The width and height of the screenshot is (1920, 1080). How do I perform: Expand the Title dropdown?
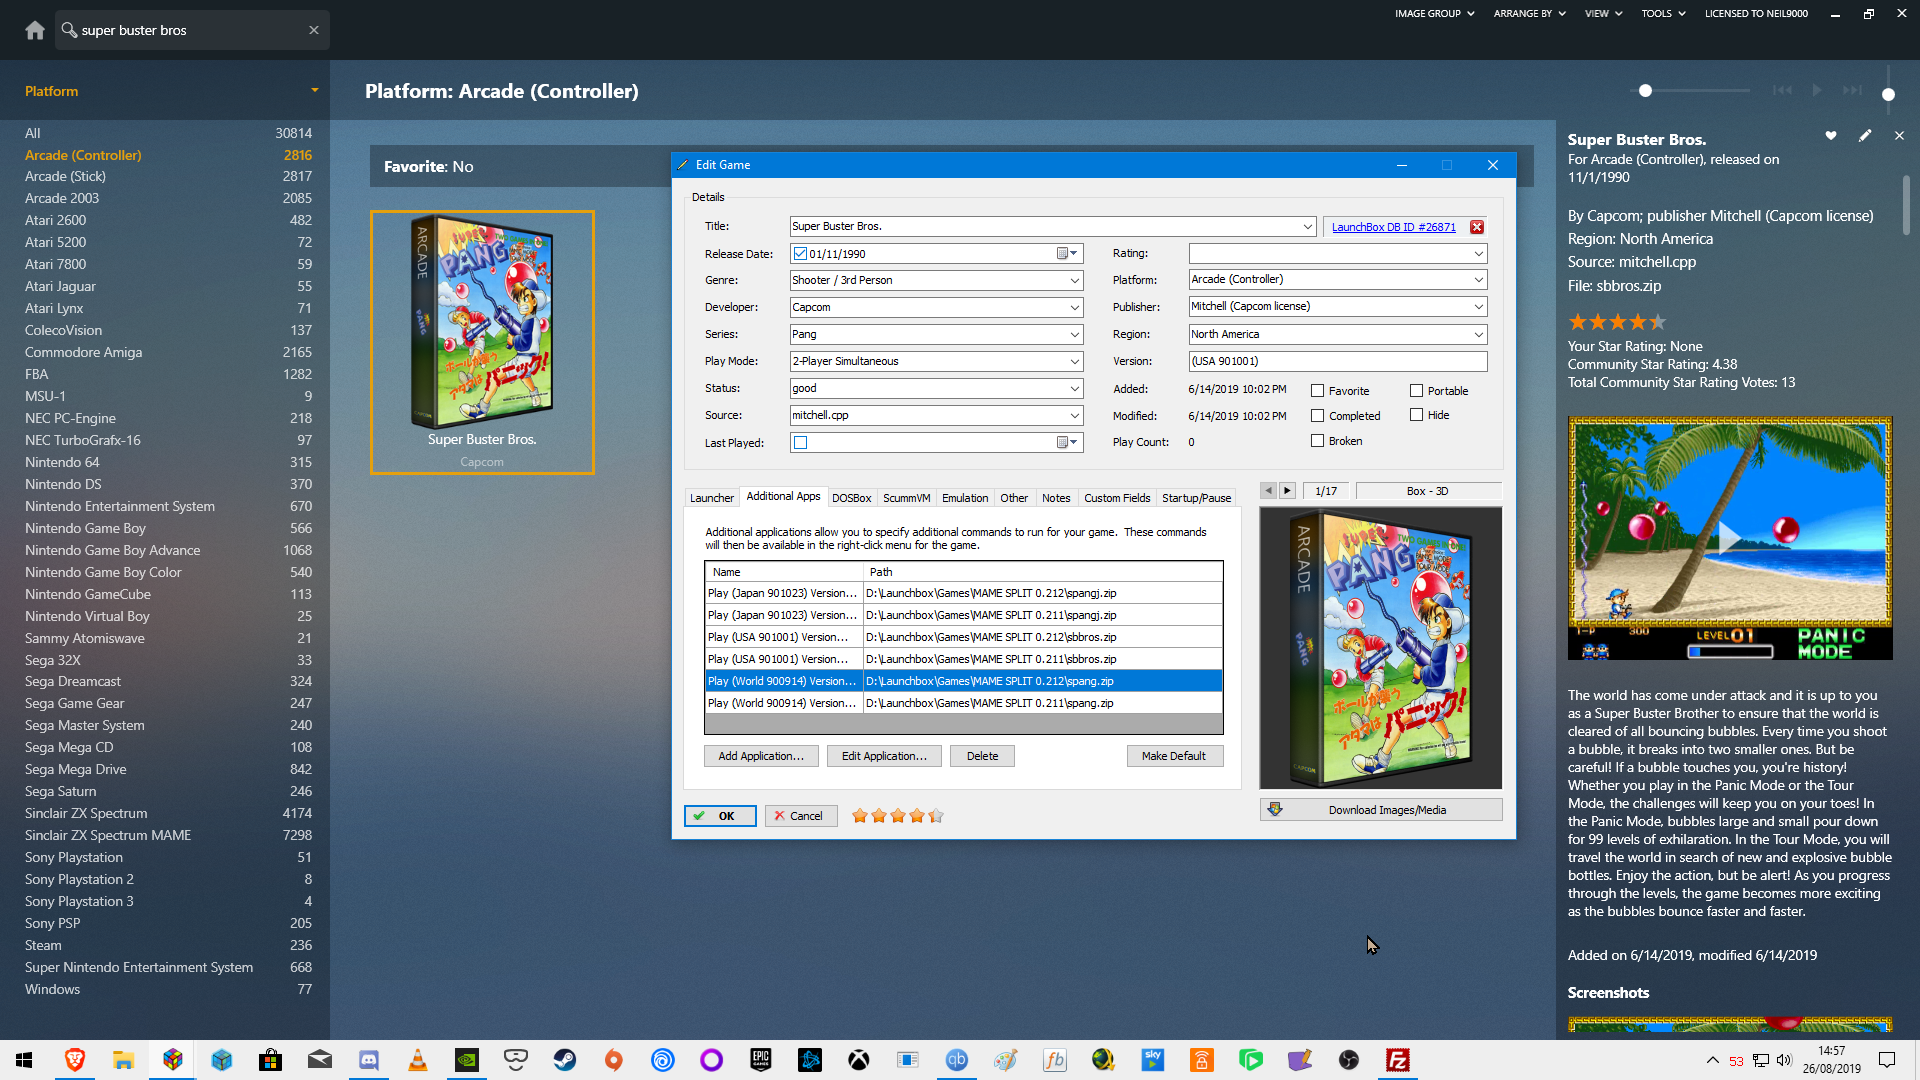(1307, 227)
